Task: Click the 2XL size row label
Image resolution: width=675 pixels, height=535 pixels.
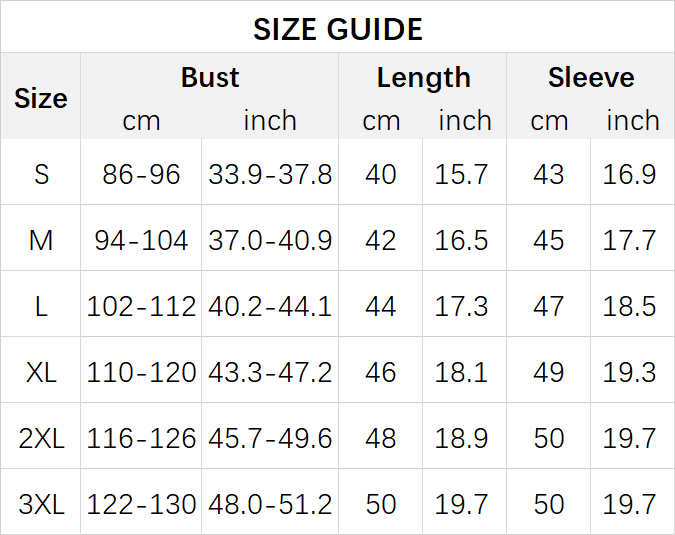Action: [x=41, y=438]
